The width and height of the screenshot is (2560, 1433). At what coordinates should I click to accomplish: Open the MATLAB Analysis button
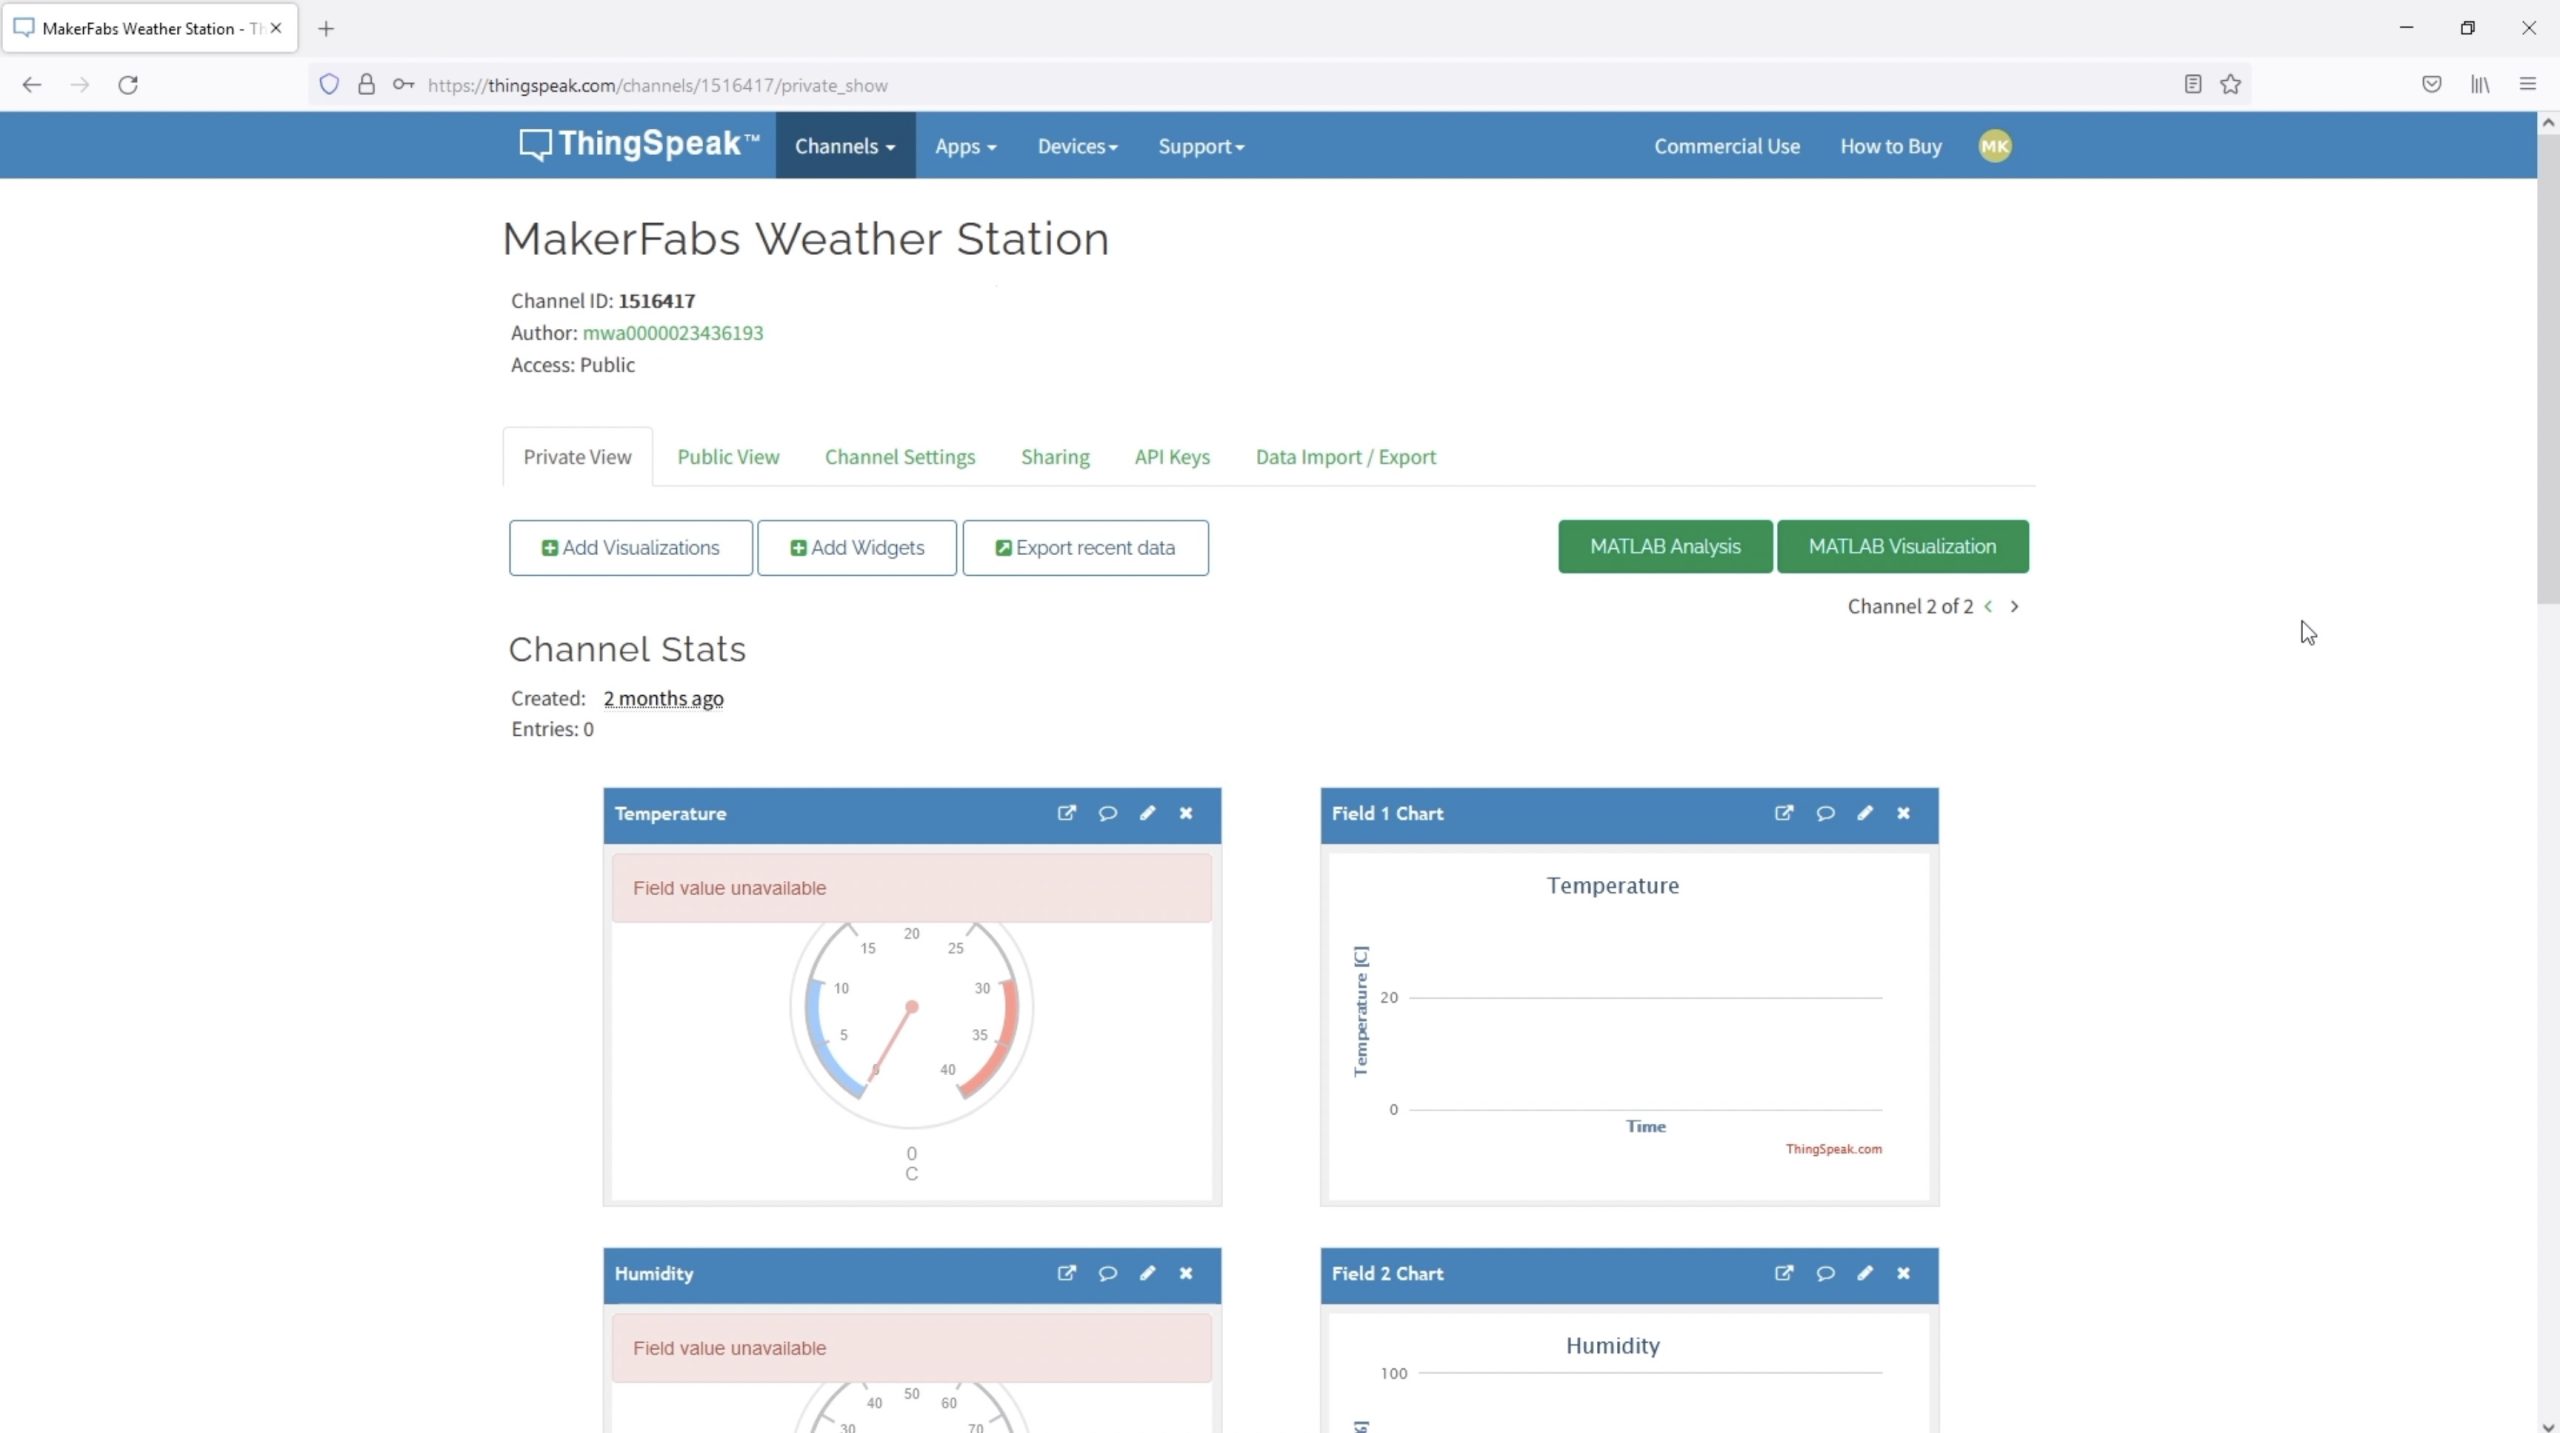pyautogui.click(x=1664, y=546)
